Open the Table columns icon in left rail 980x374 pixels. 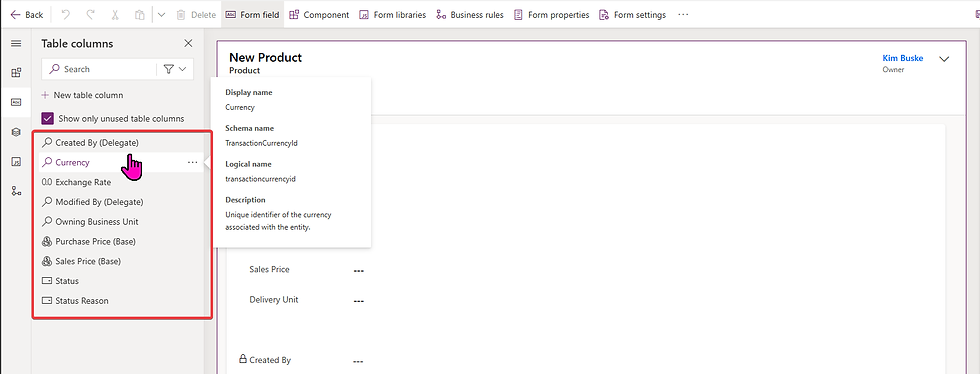click(16, 102)
